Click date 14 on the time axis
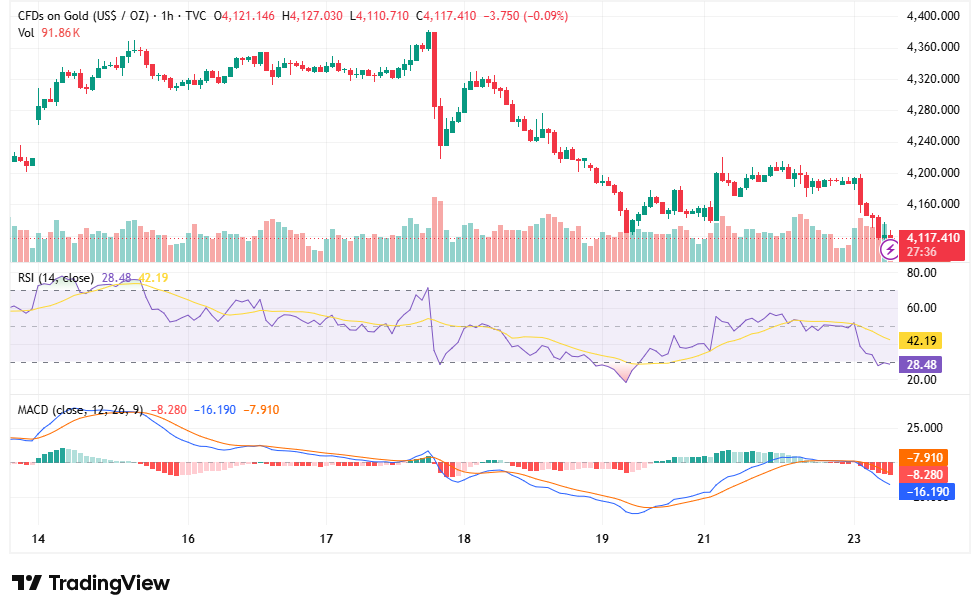 pos(38,539)
